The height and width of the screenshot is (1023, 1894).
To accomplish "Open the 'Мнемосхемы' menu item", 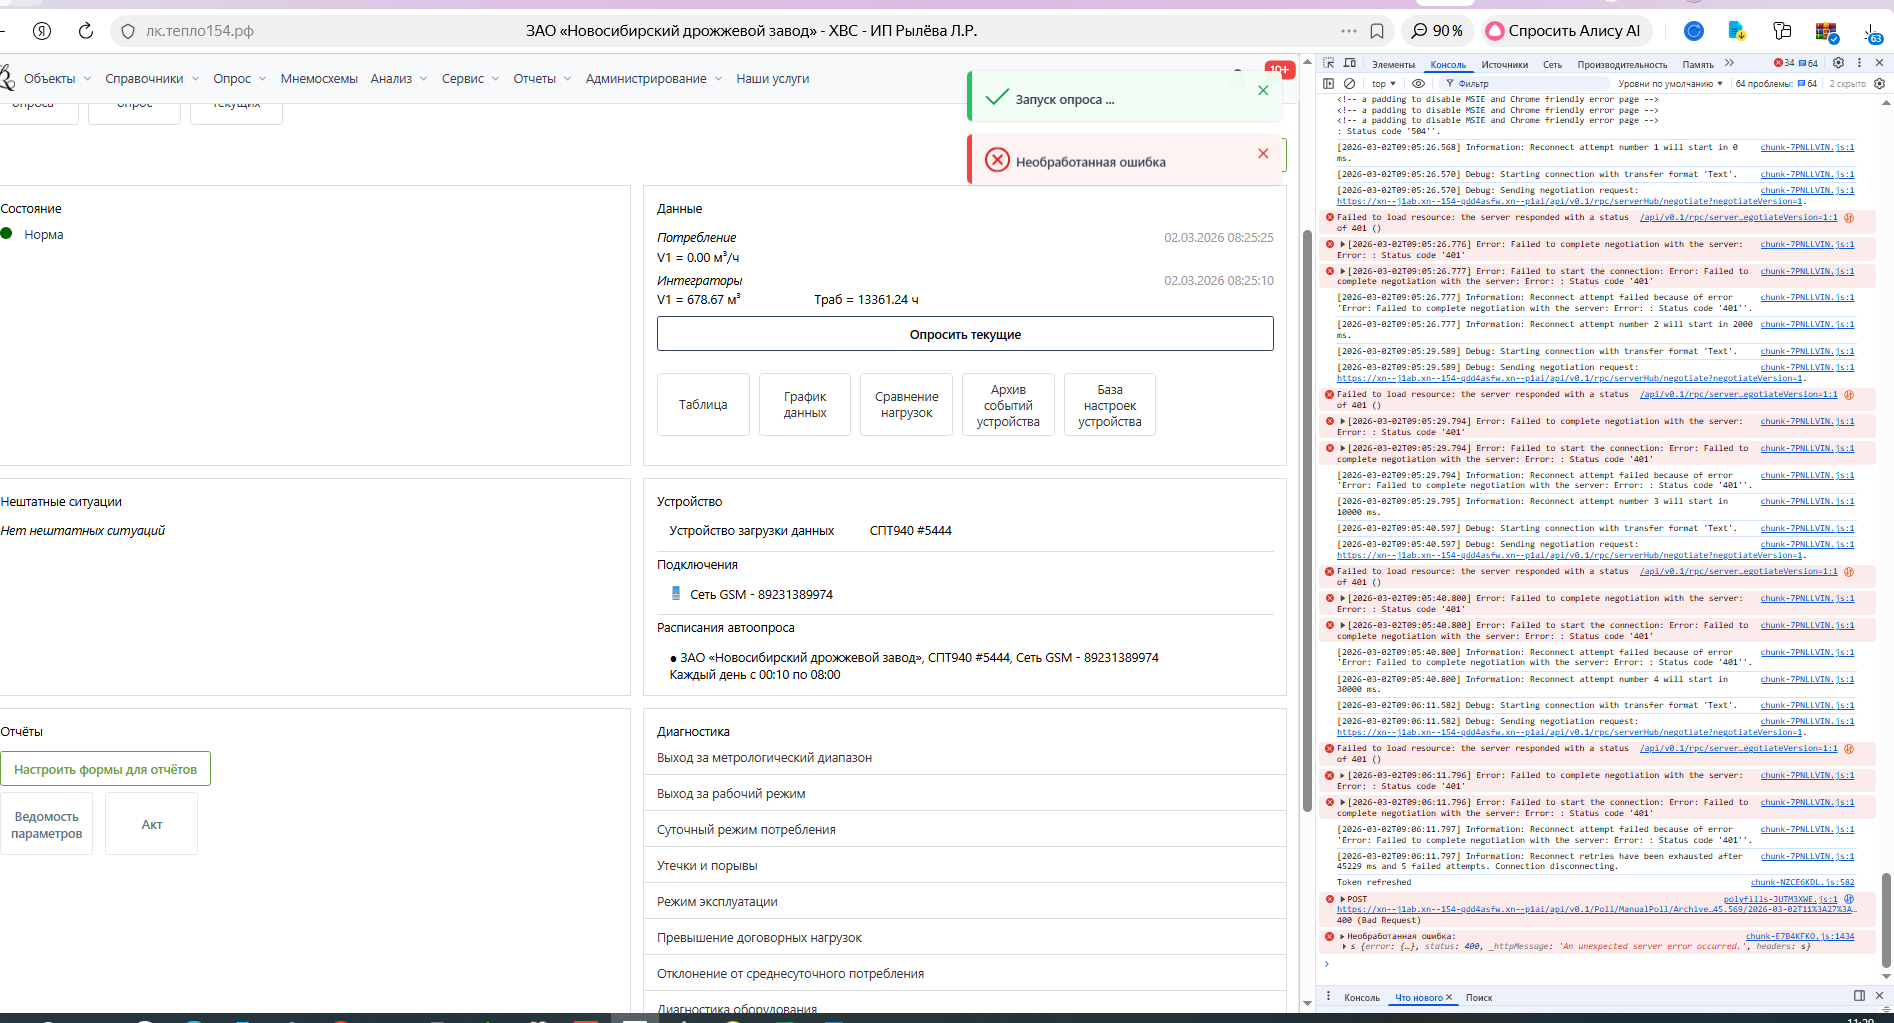I will pyautogui.click(x=319, y=79).
